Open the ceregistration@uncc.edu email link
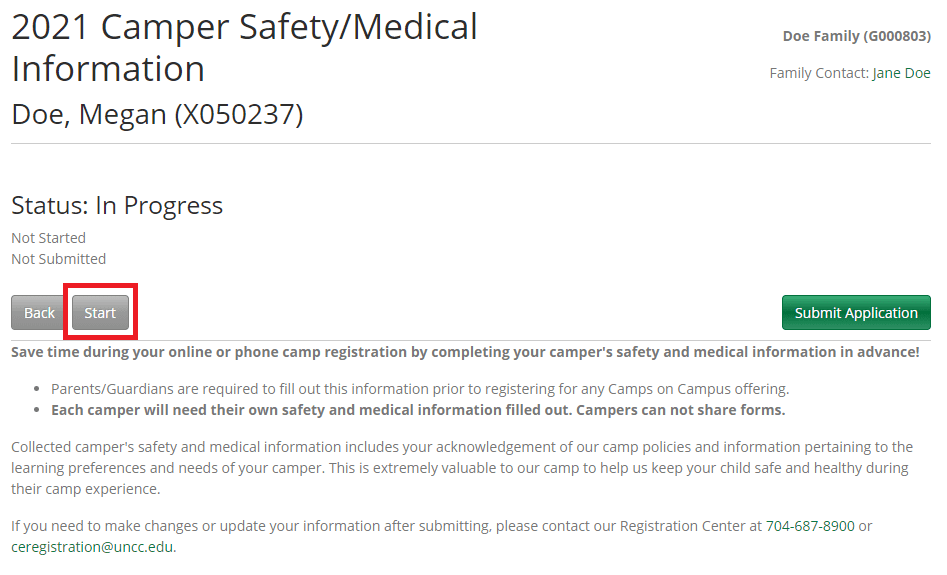The width and height of the screenshot is (947, 575). click(92, 547)
